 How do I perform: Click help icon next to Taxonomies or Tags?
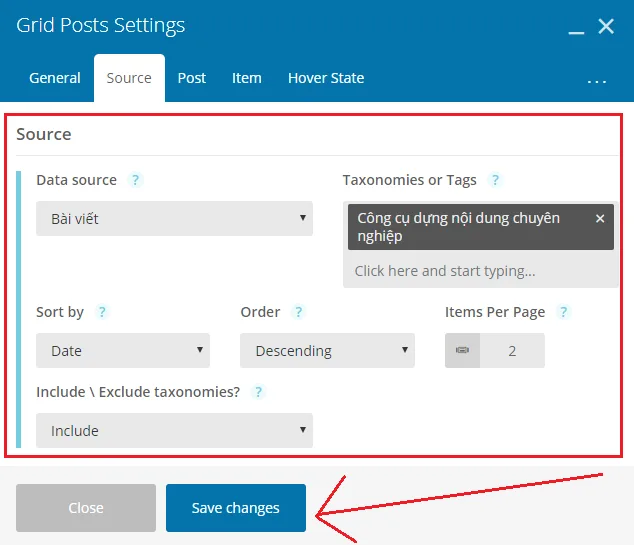[495, 180]
